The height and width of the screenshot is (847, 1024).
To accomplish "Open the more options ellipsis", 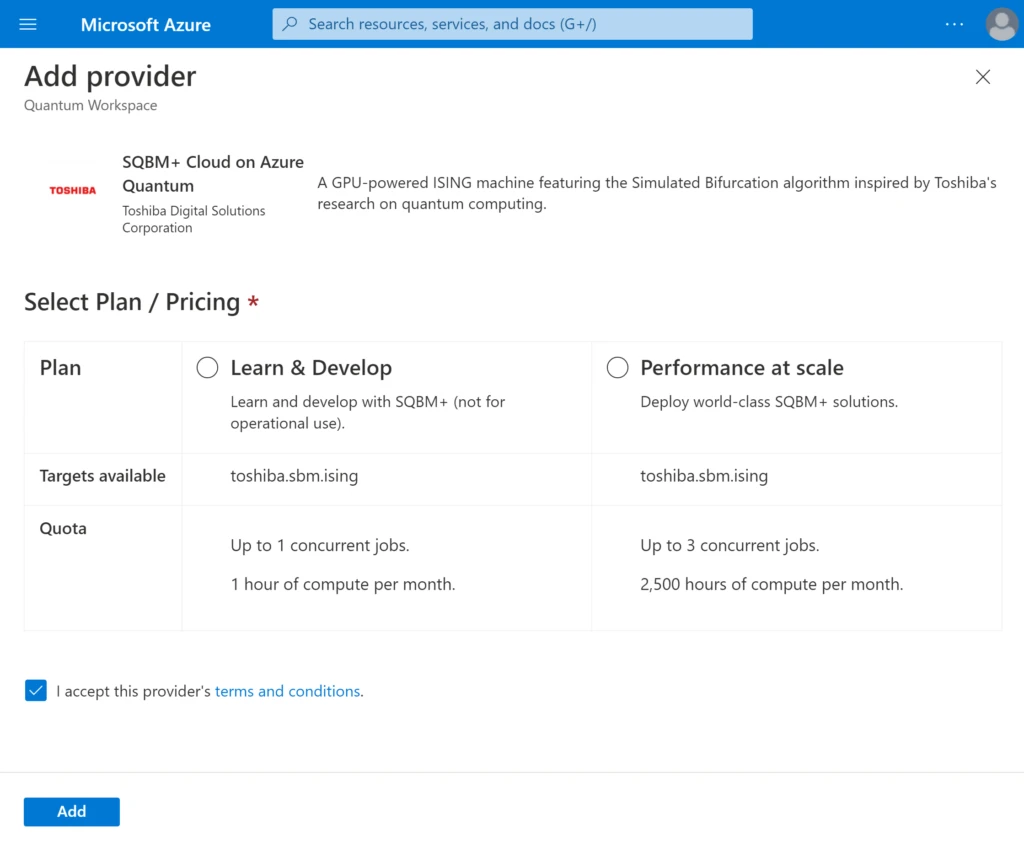I will coord(954,24).
